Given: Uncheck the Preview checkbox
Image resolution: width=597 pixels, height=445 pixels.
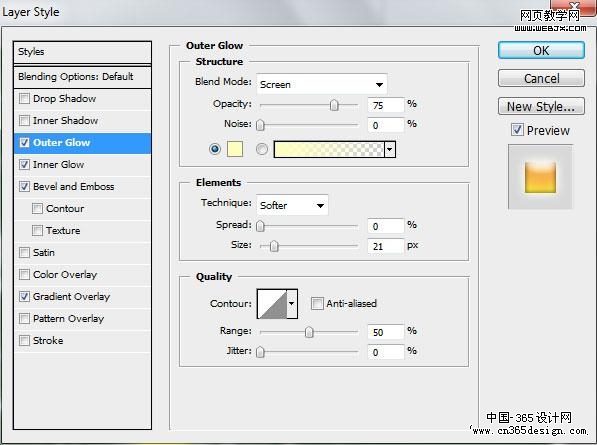Looking at the screenshot, I should pos(517,130).
